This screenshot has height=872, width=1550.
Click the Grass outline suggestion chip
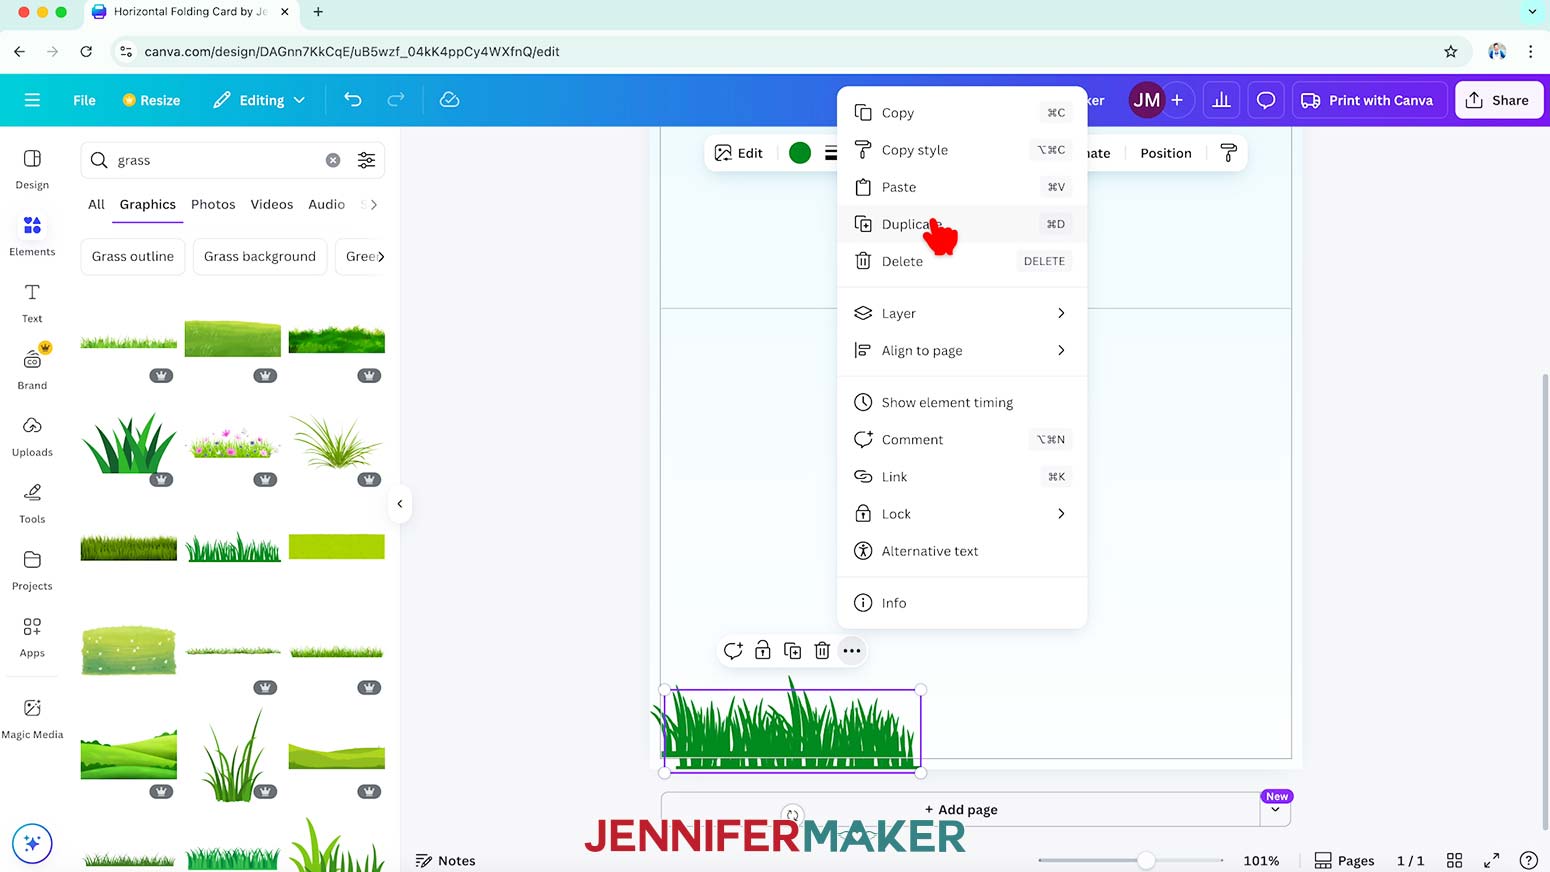[133, 257]
